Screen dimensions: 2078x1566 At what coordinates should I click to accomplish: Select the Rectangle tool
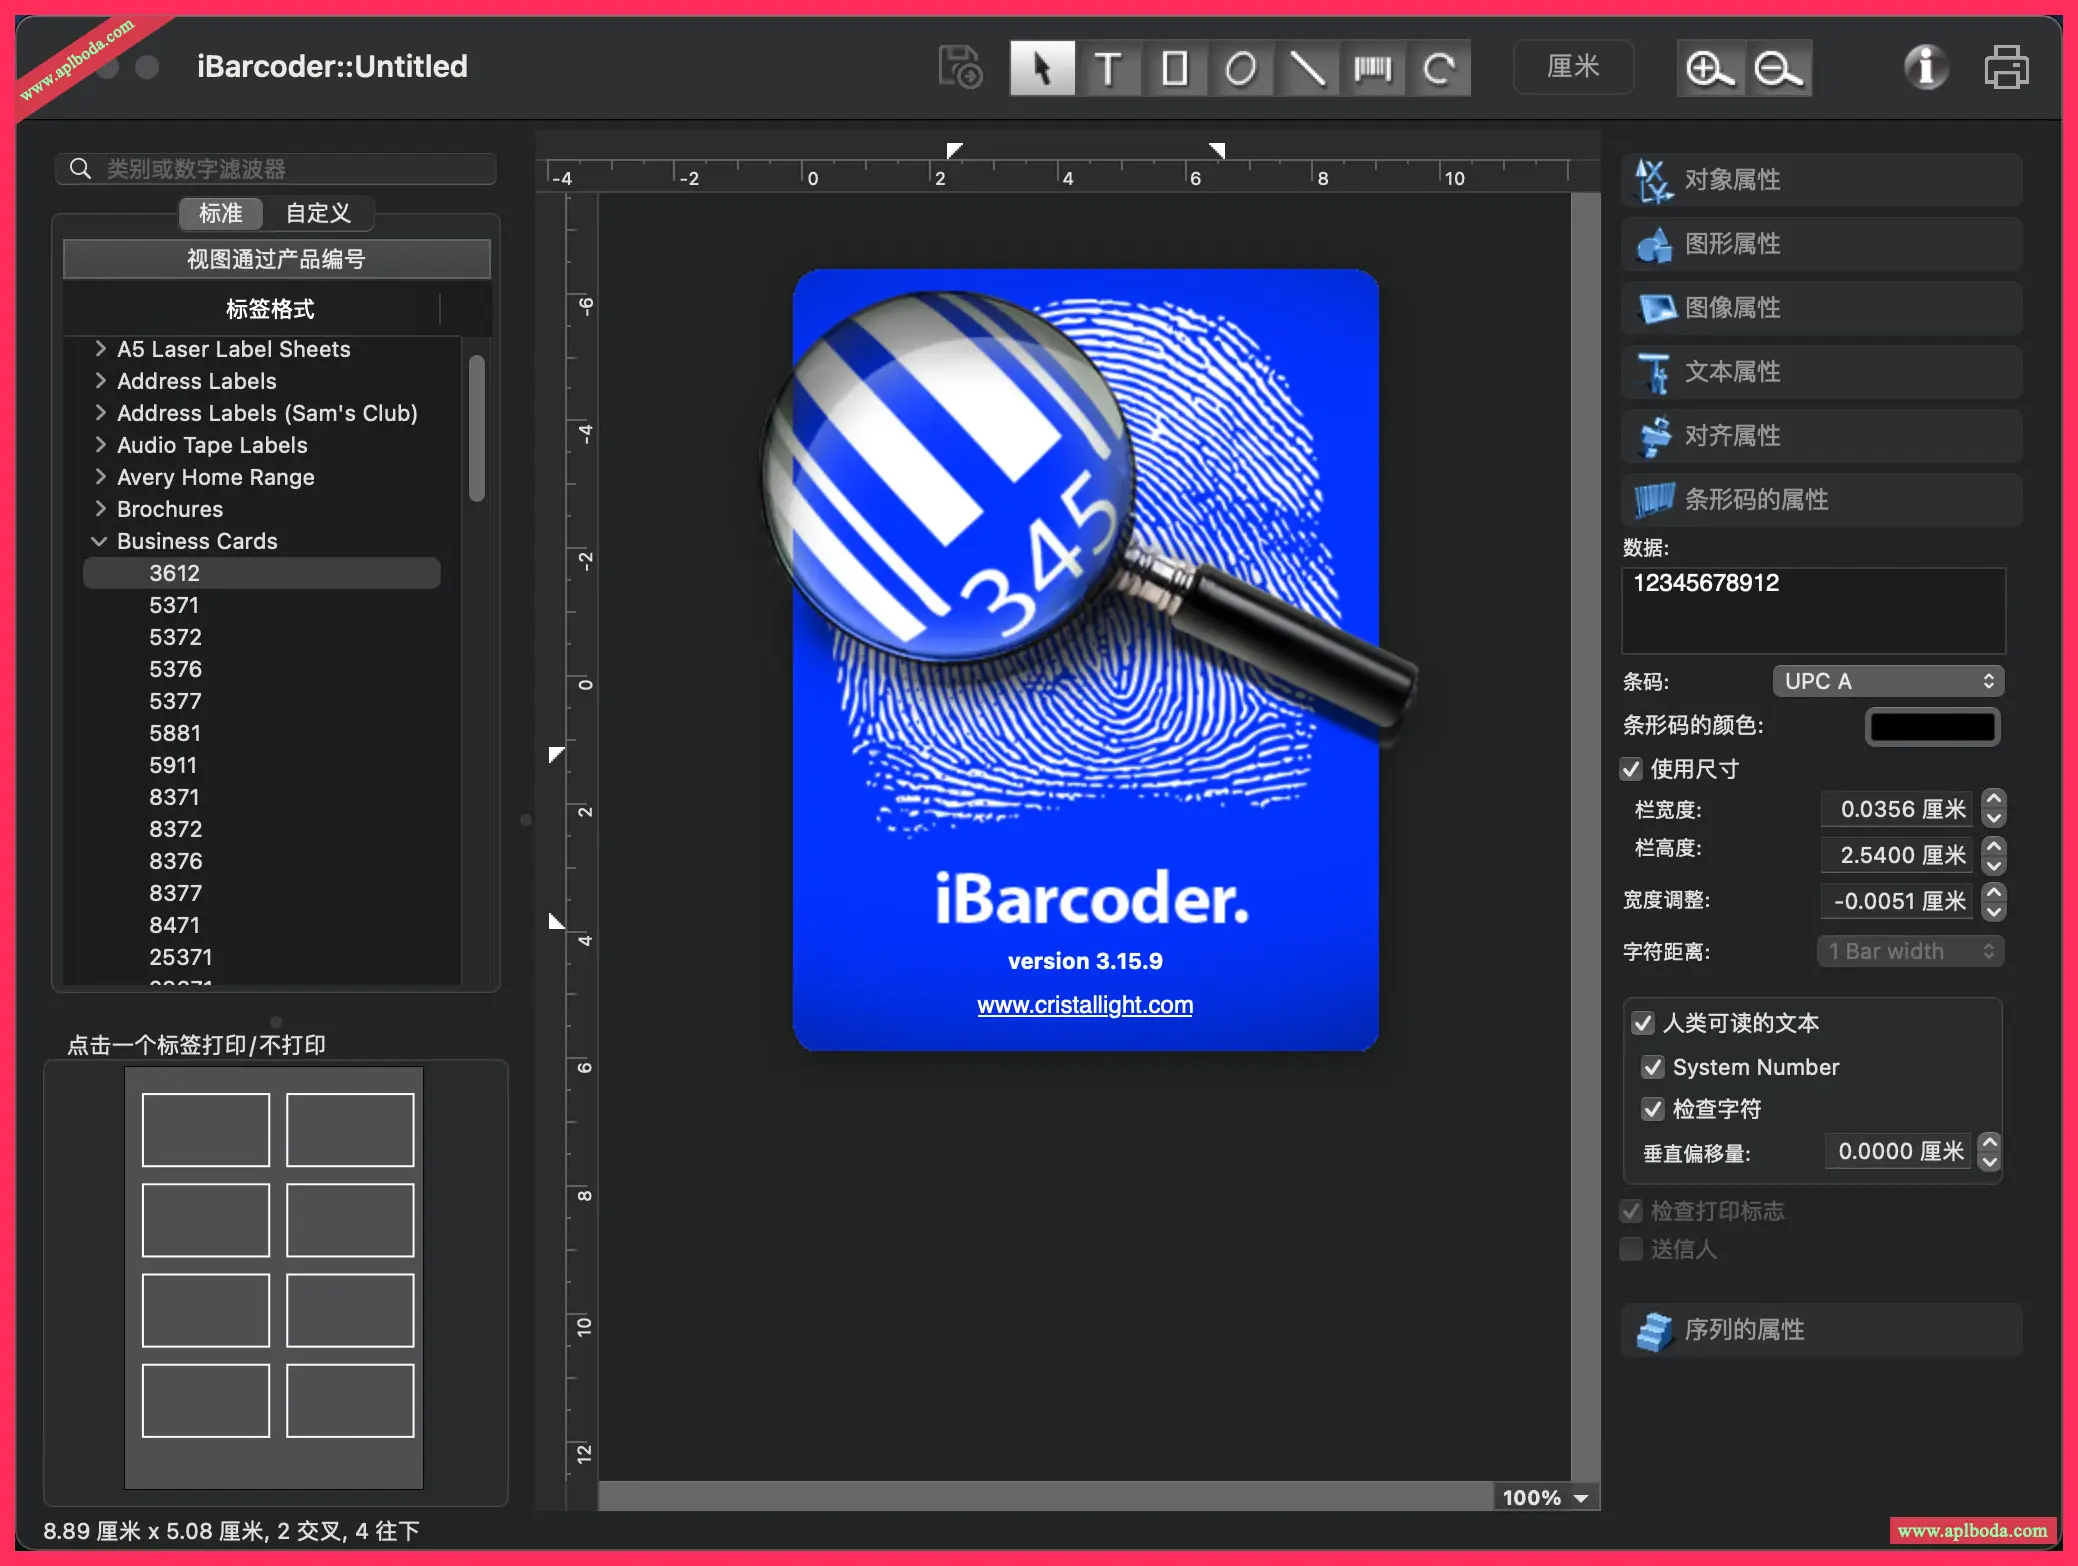coord(1174,68)
